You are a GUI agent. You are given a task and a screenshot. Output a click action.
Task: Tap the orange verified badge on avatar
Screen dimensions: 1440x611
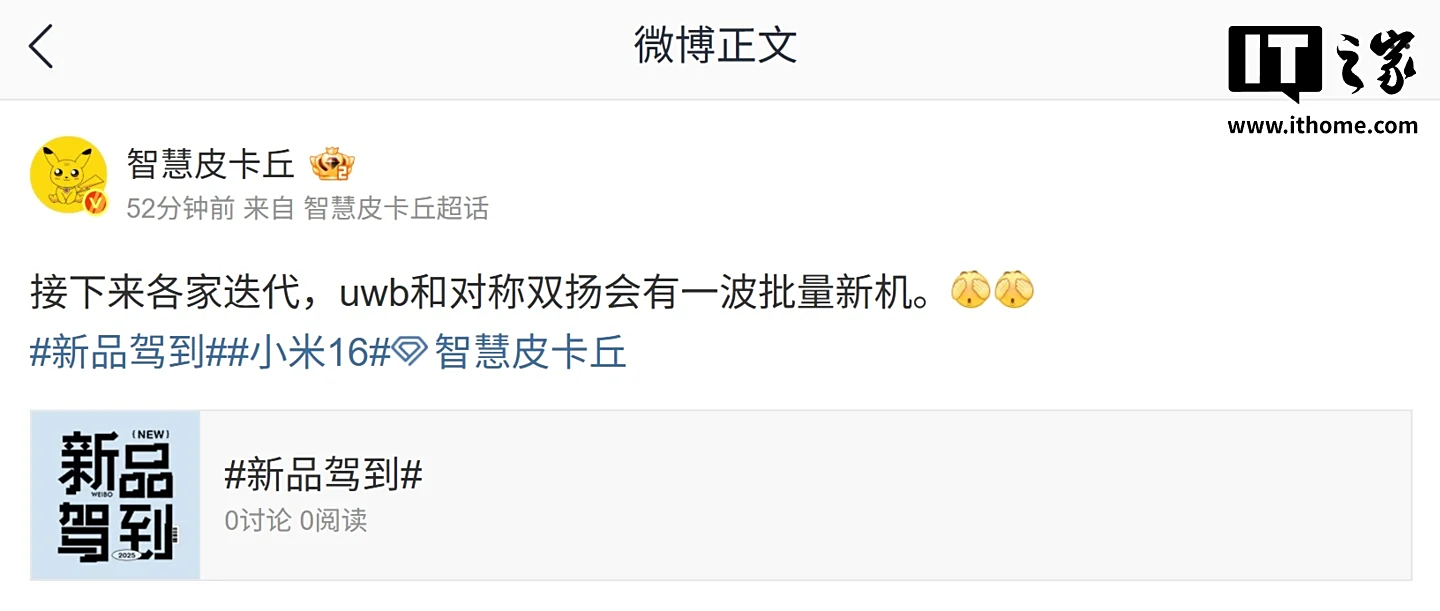click(x=96, y=203)
